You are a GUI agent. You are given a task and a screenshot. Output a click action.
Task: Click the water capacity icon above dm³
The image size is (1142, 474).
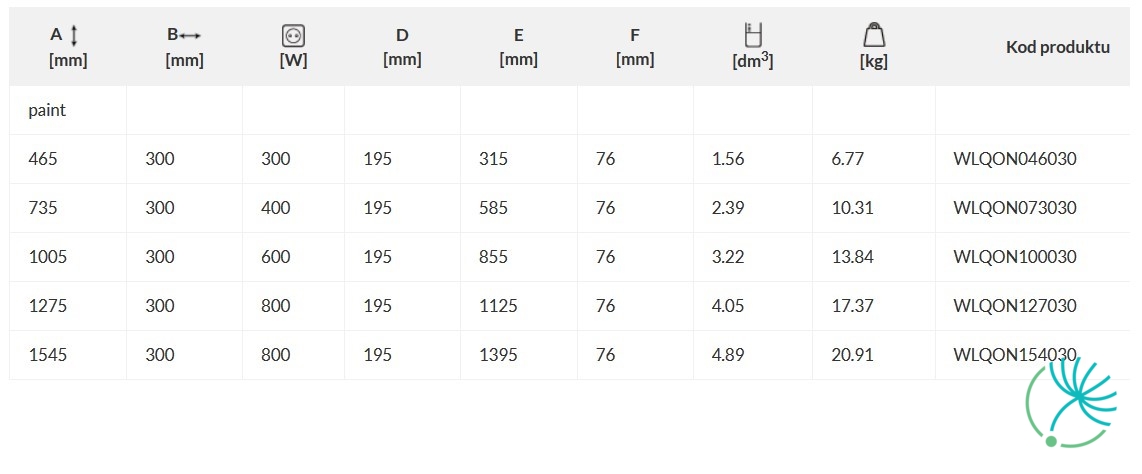coord(752,35)
